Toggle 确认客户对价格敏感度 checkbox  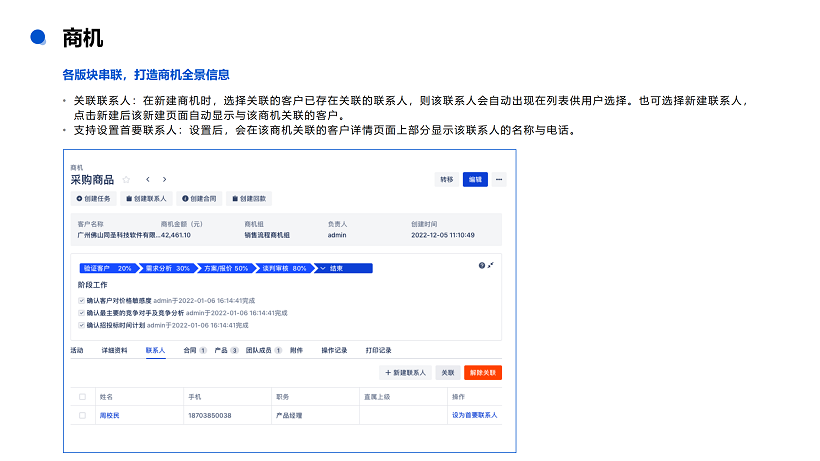pyautogui.click(x=82, y=301)
